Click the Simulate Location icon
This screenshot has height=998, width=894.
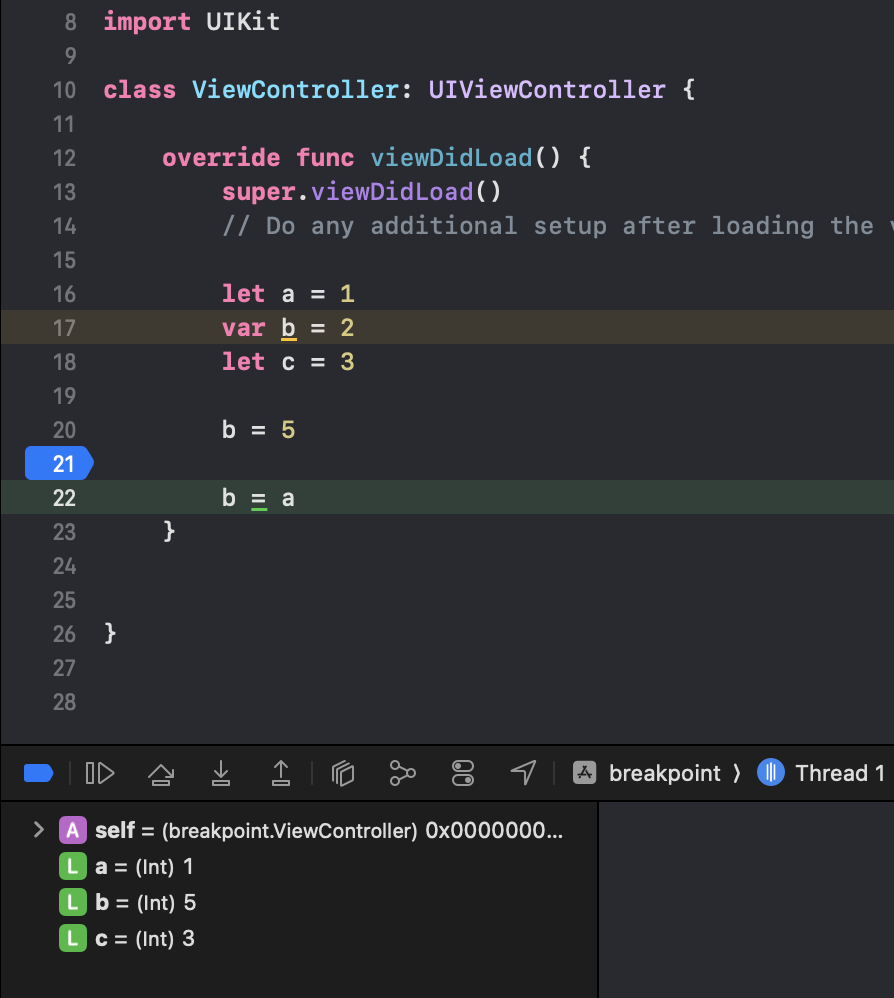(522, 773)
